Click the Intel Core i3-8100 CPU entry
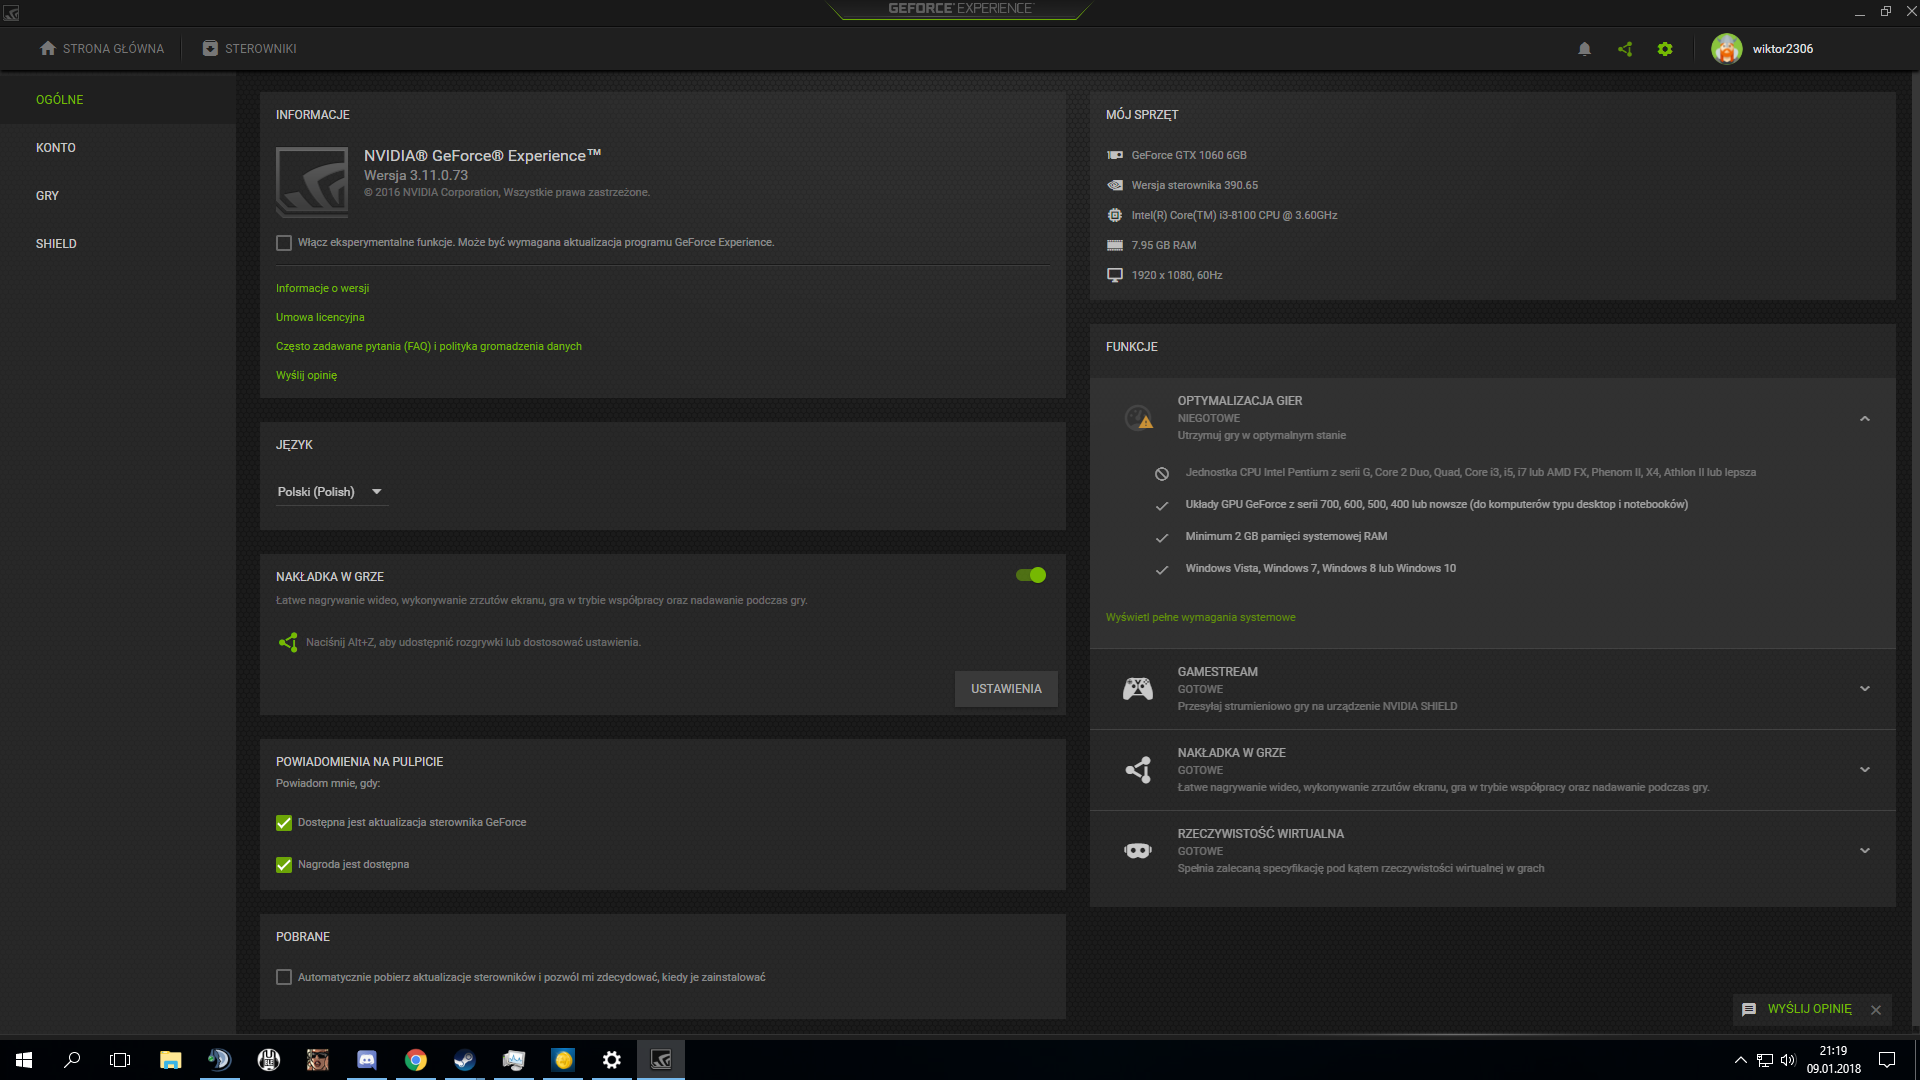Viewport: 1920px width, 1080px height. point(1234,215)
